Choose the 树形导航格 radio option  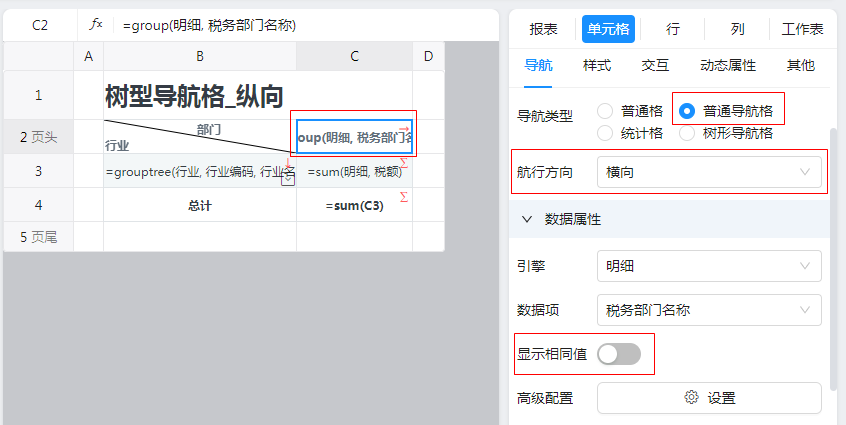click(x=687, y=132)
